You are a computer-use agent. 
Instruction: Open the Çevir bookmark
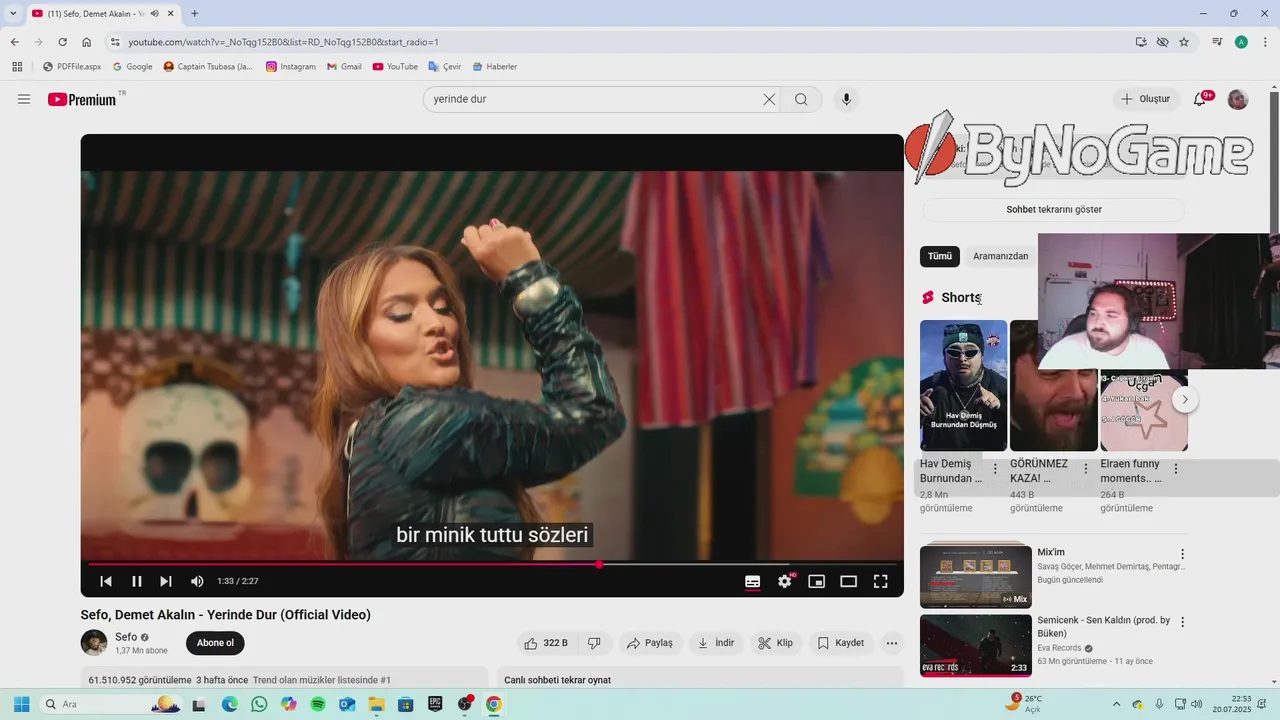[445, 67]
